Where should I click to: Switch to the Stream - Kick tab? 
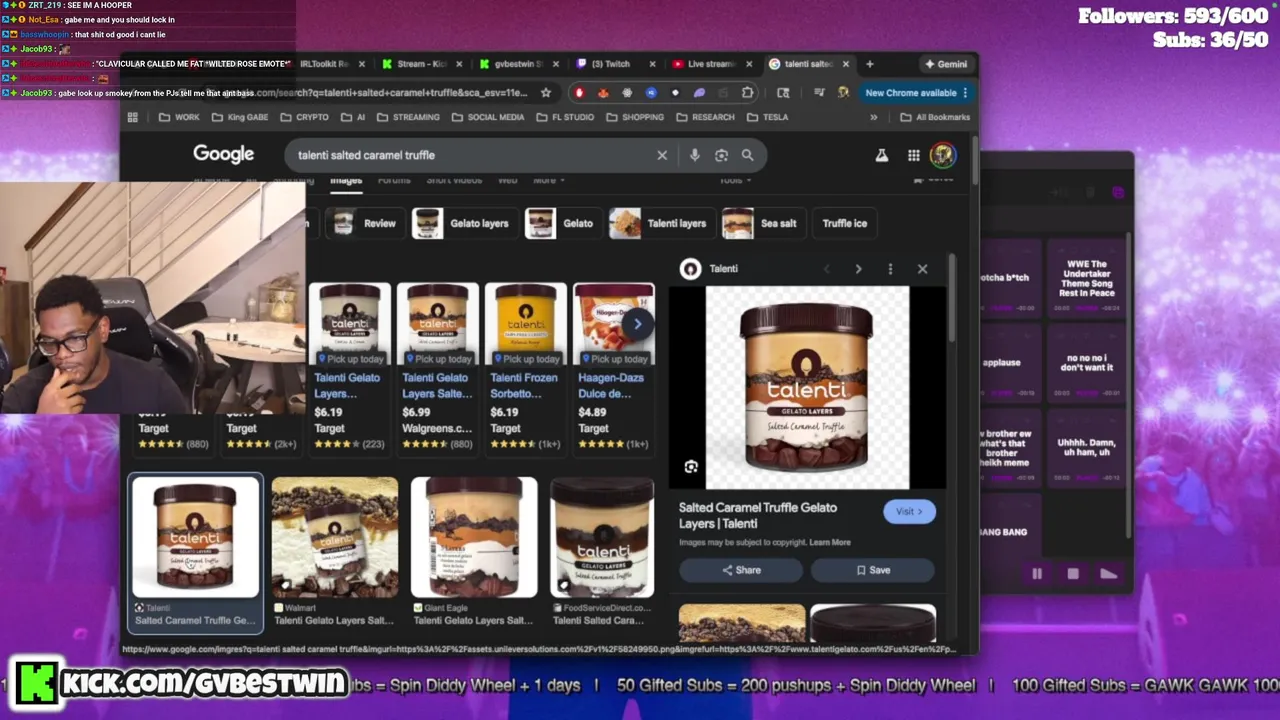click(423, 64)
